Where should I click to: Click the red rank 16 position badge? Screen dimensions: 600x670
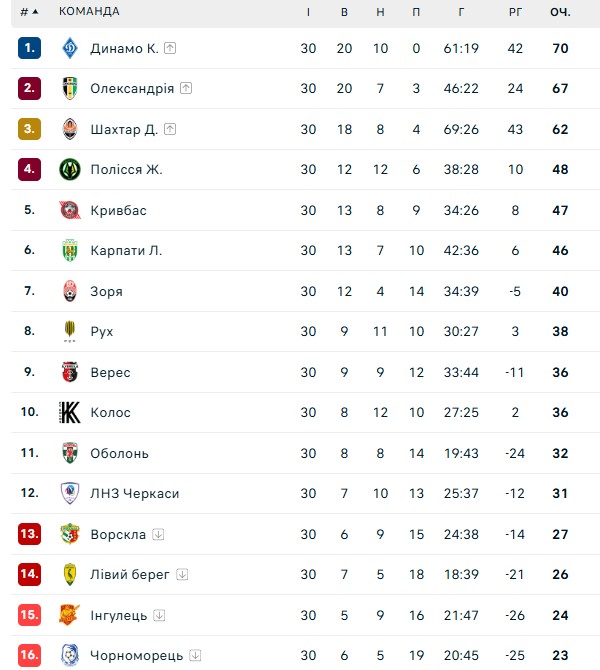tap(29, 655)
